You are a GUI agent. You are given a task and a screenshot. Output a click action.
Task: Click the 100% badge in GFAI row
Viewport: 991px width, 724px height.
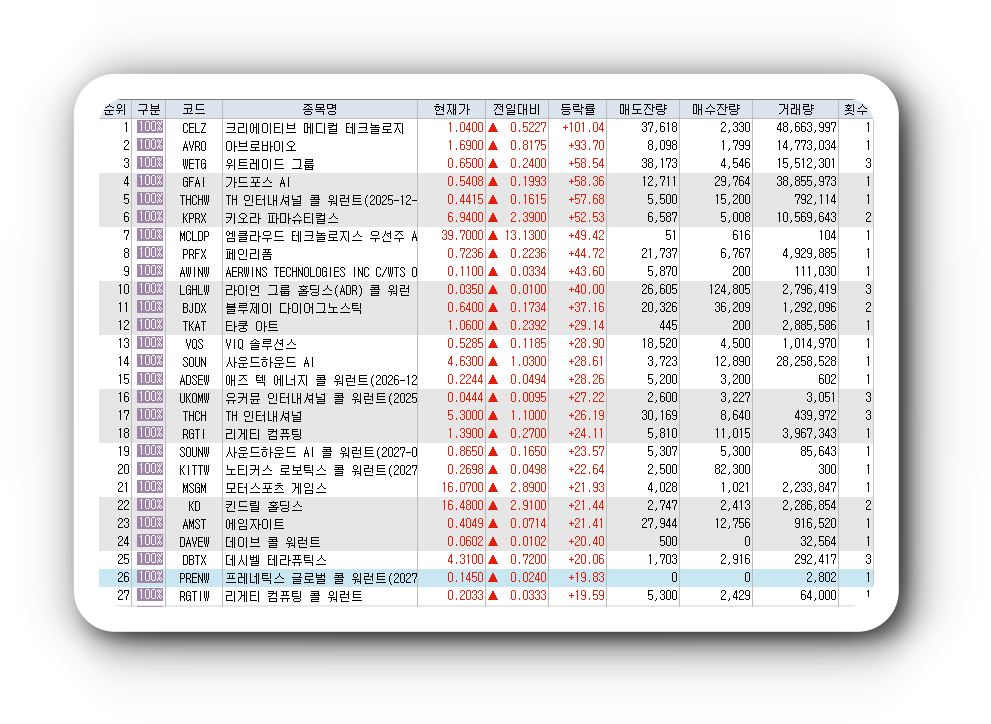pos(150,181)
